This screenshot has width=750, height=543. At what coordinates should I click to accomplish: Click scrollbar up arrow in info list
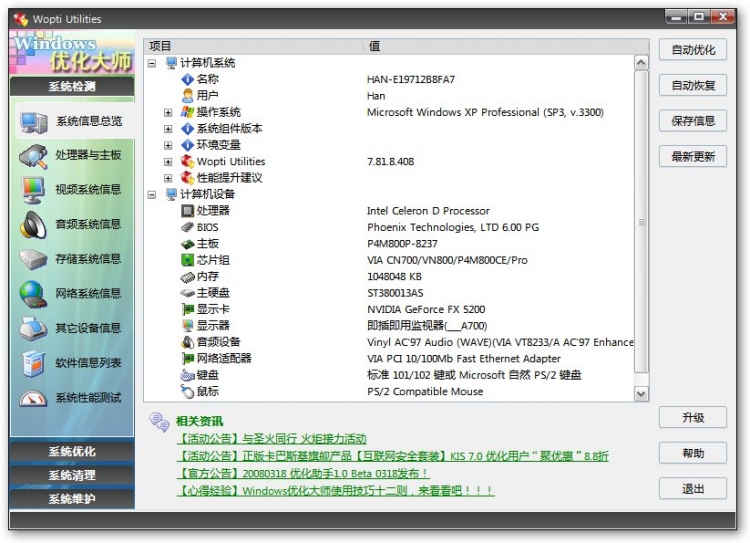coord(641,63)
